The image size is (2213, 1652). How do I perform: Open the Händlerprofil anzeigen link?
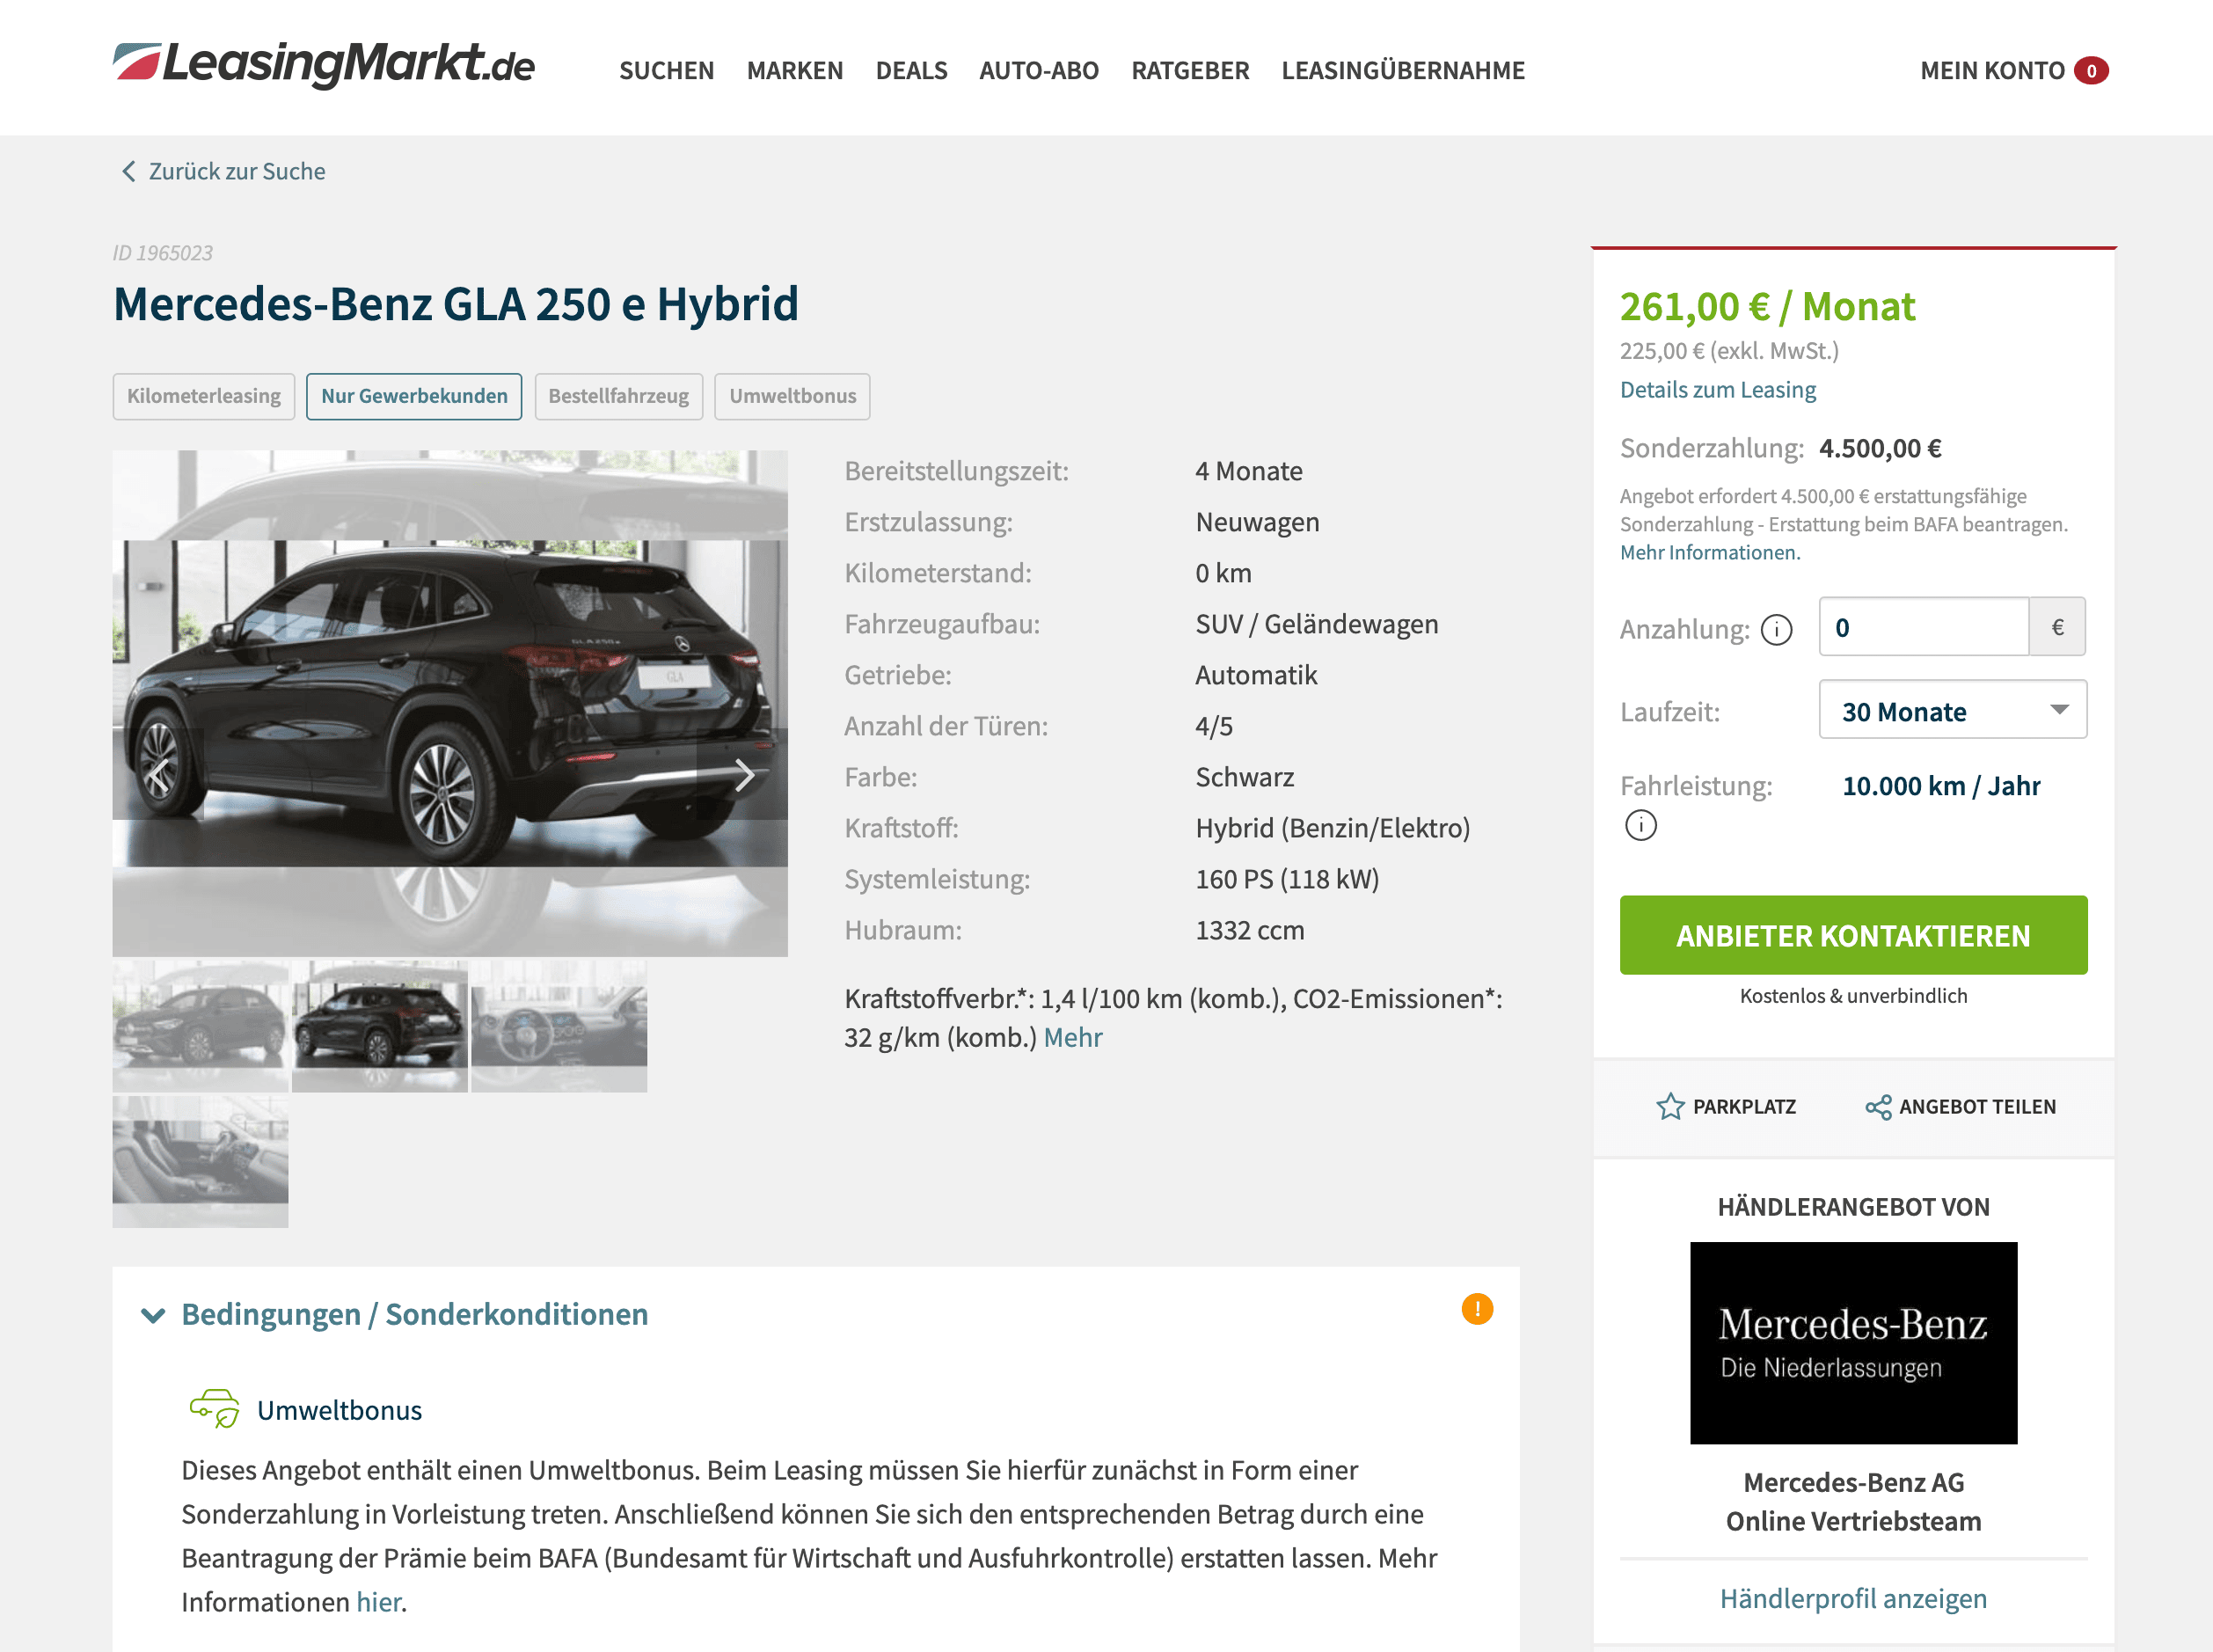click(x=1852, y=1598)
